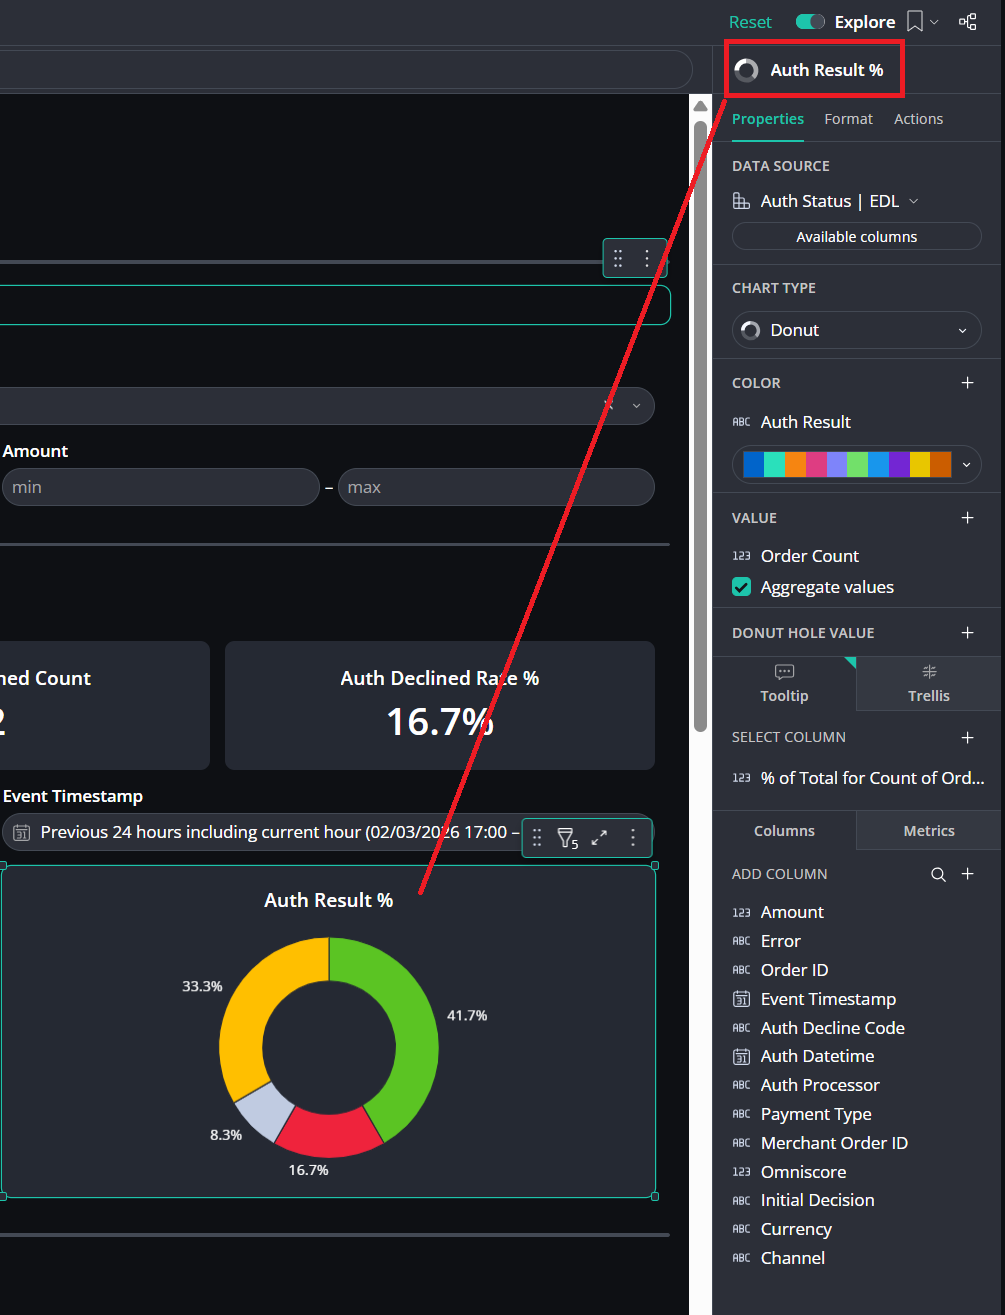Expand the Auth Result chart to fullscreen
1005x1315 pixels.
point(599,838)
